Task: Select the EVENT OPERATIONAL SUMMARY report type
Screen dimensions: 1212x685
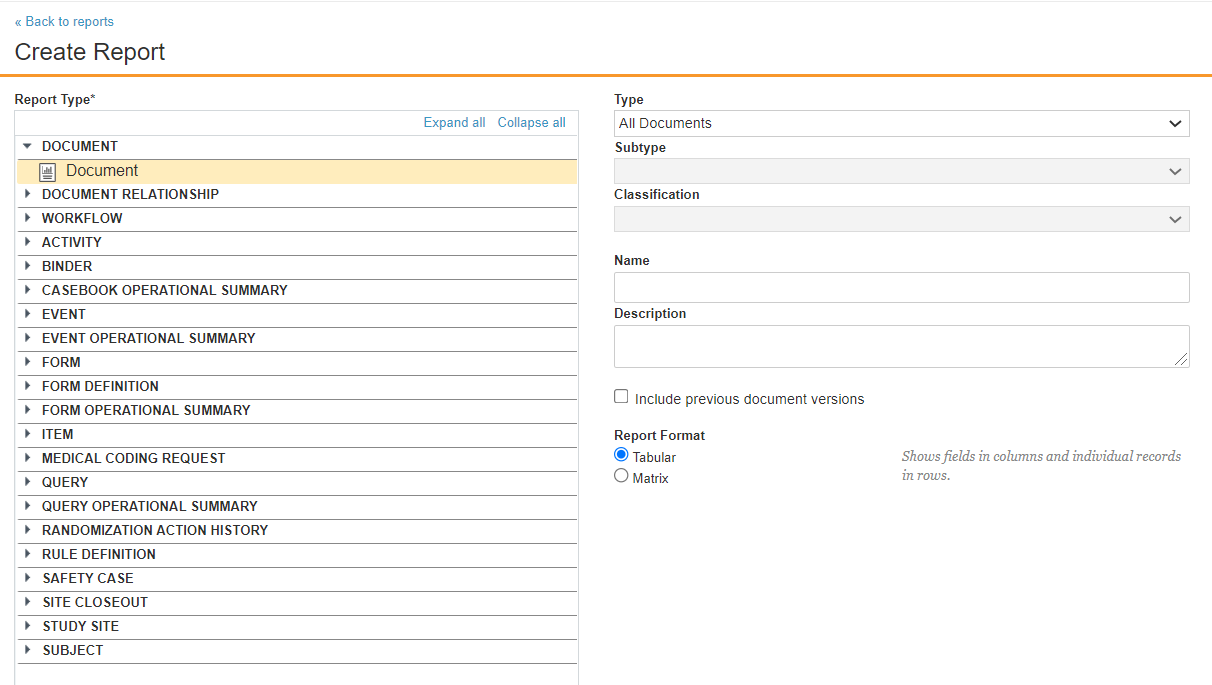Action: [147, 338]
